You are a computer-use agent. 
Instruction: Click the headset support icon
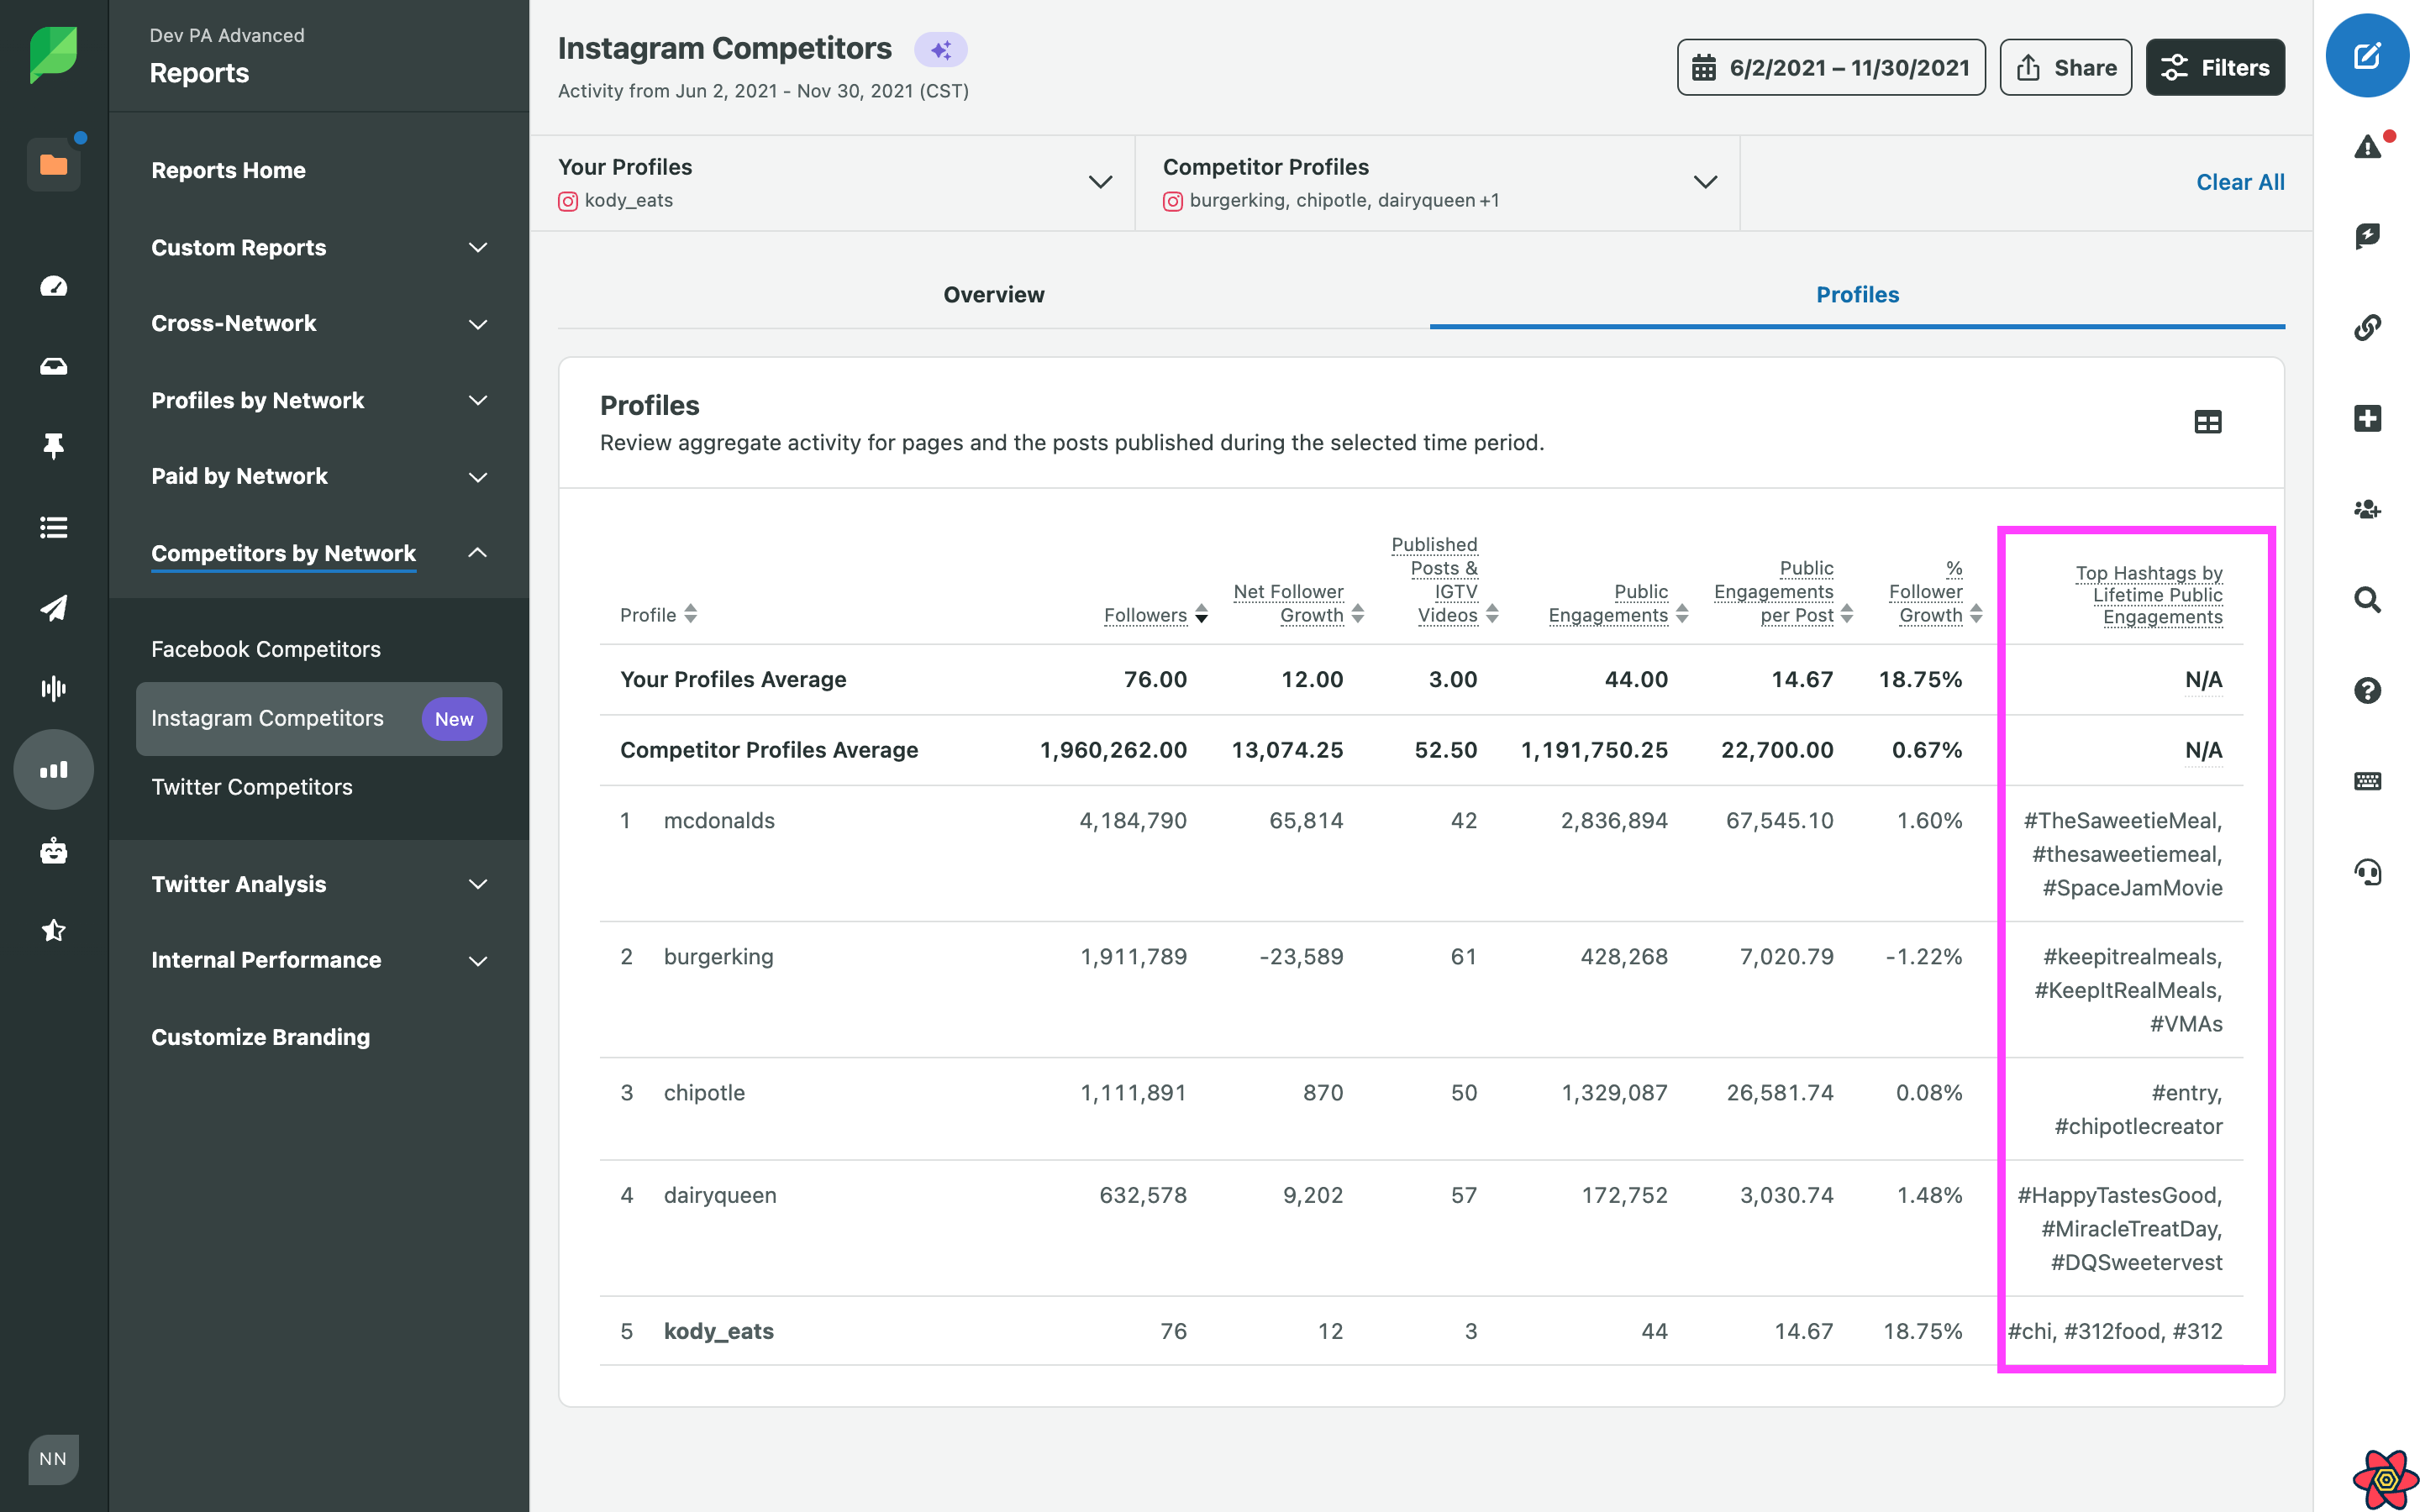[2367, 872]
